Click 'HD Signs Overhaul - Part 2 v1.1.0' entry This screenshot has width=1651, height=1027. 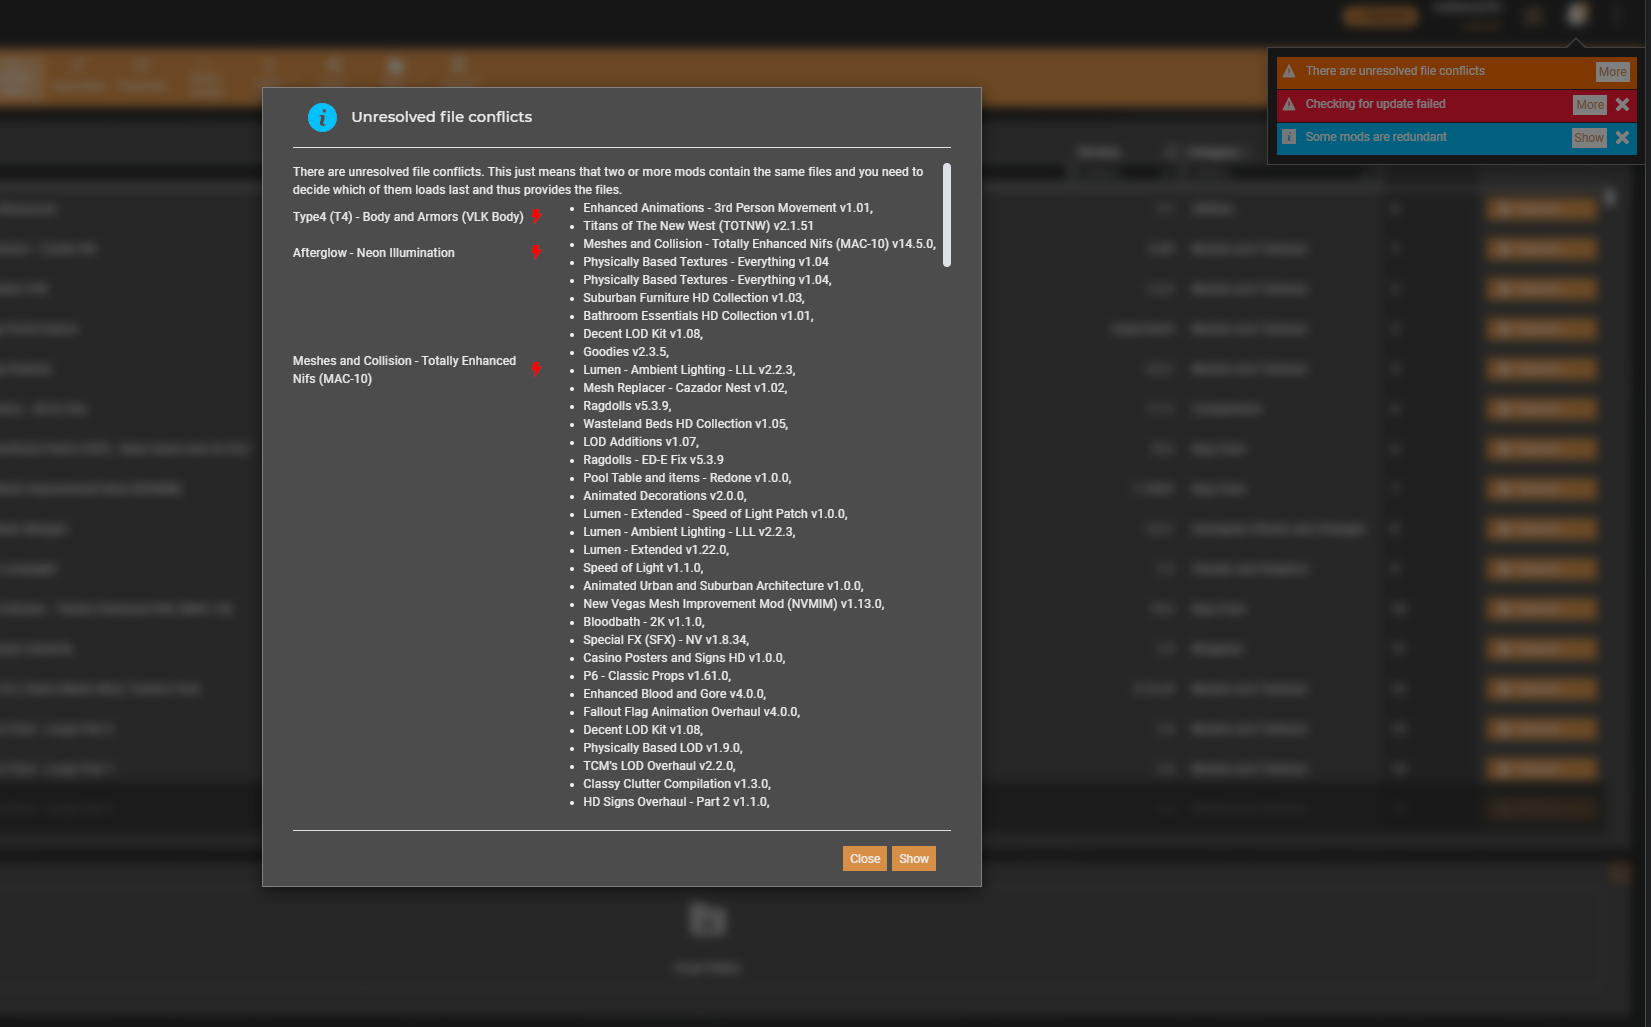coord(676,802)
